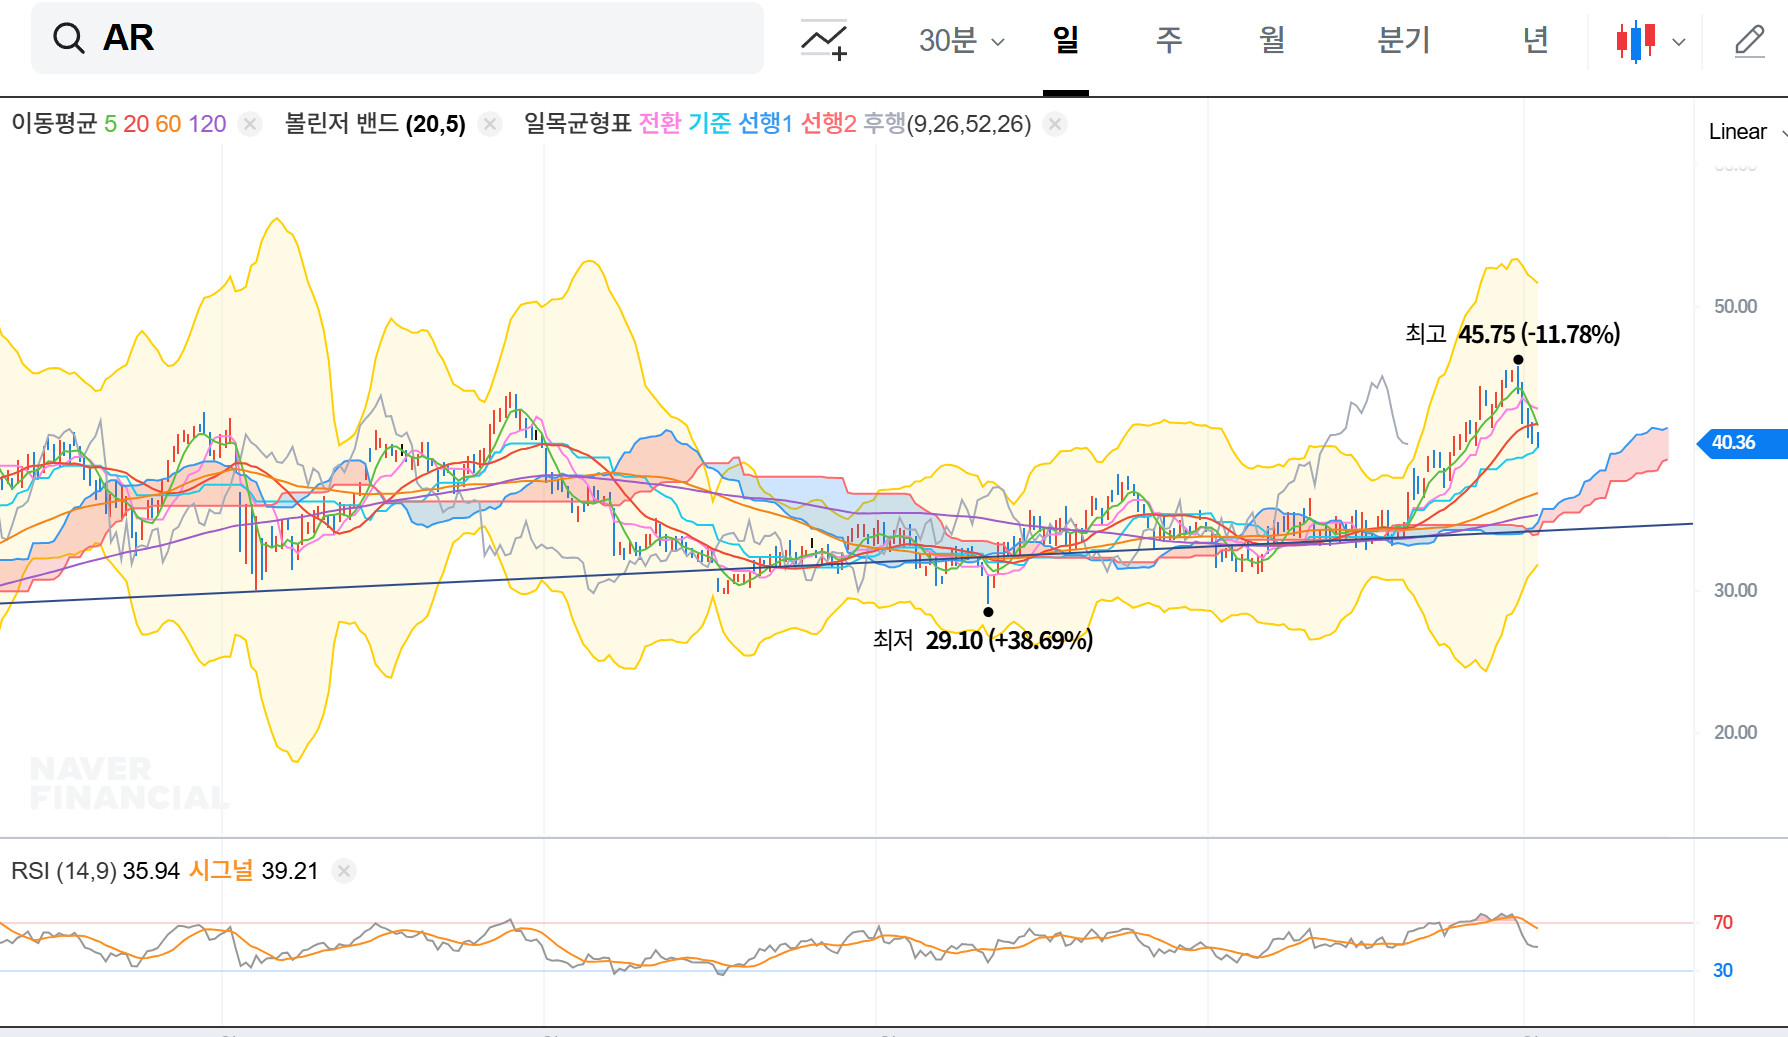Viewport: 1788px width, 1037px height.
Task: Switch to the 월 monthly tab
Action: [1271, 40]
